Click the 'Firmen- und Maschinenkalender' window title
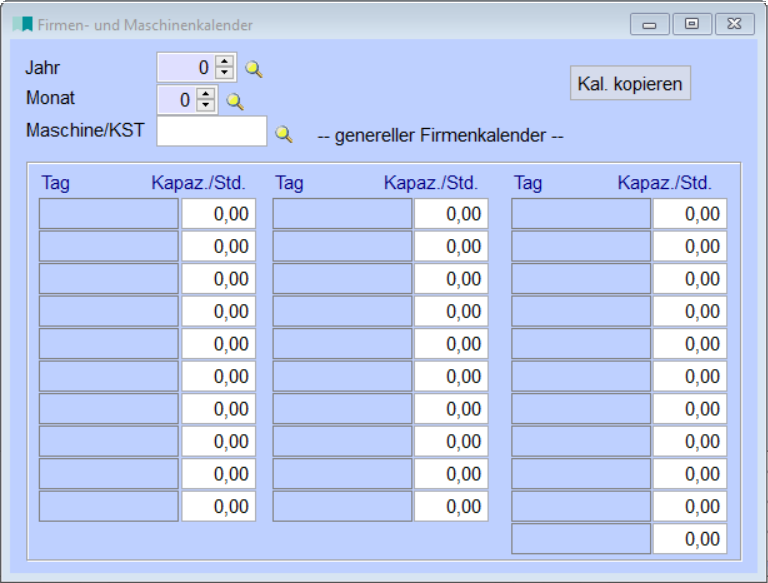Screen dimensions: 768x583 [x=145, y=25]
